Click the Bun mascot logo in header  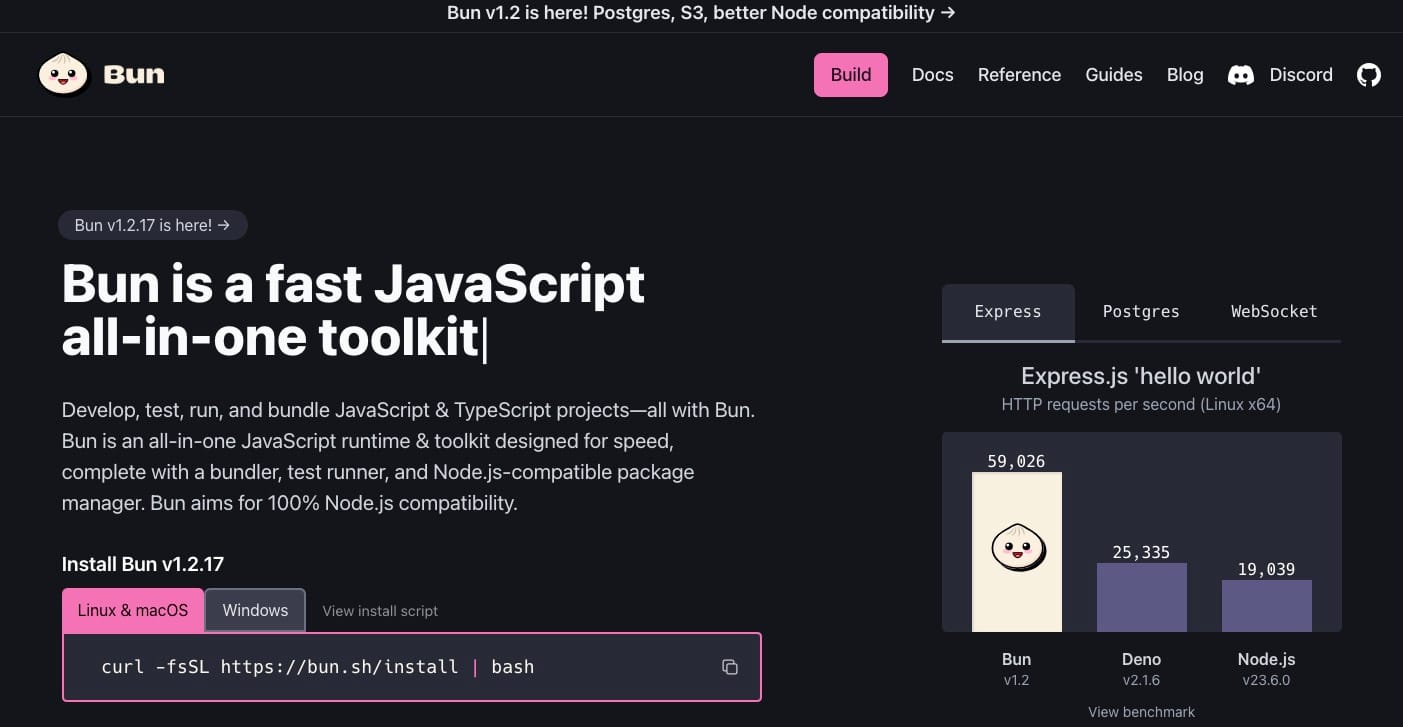click(x=64, y=75)
